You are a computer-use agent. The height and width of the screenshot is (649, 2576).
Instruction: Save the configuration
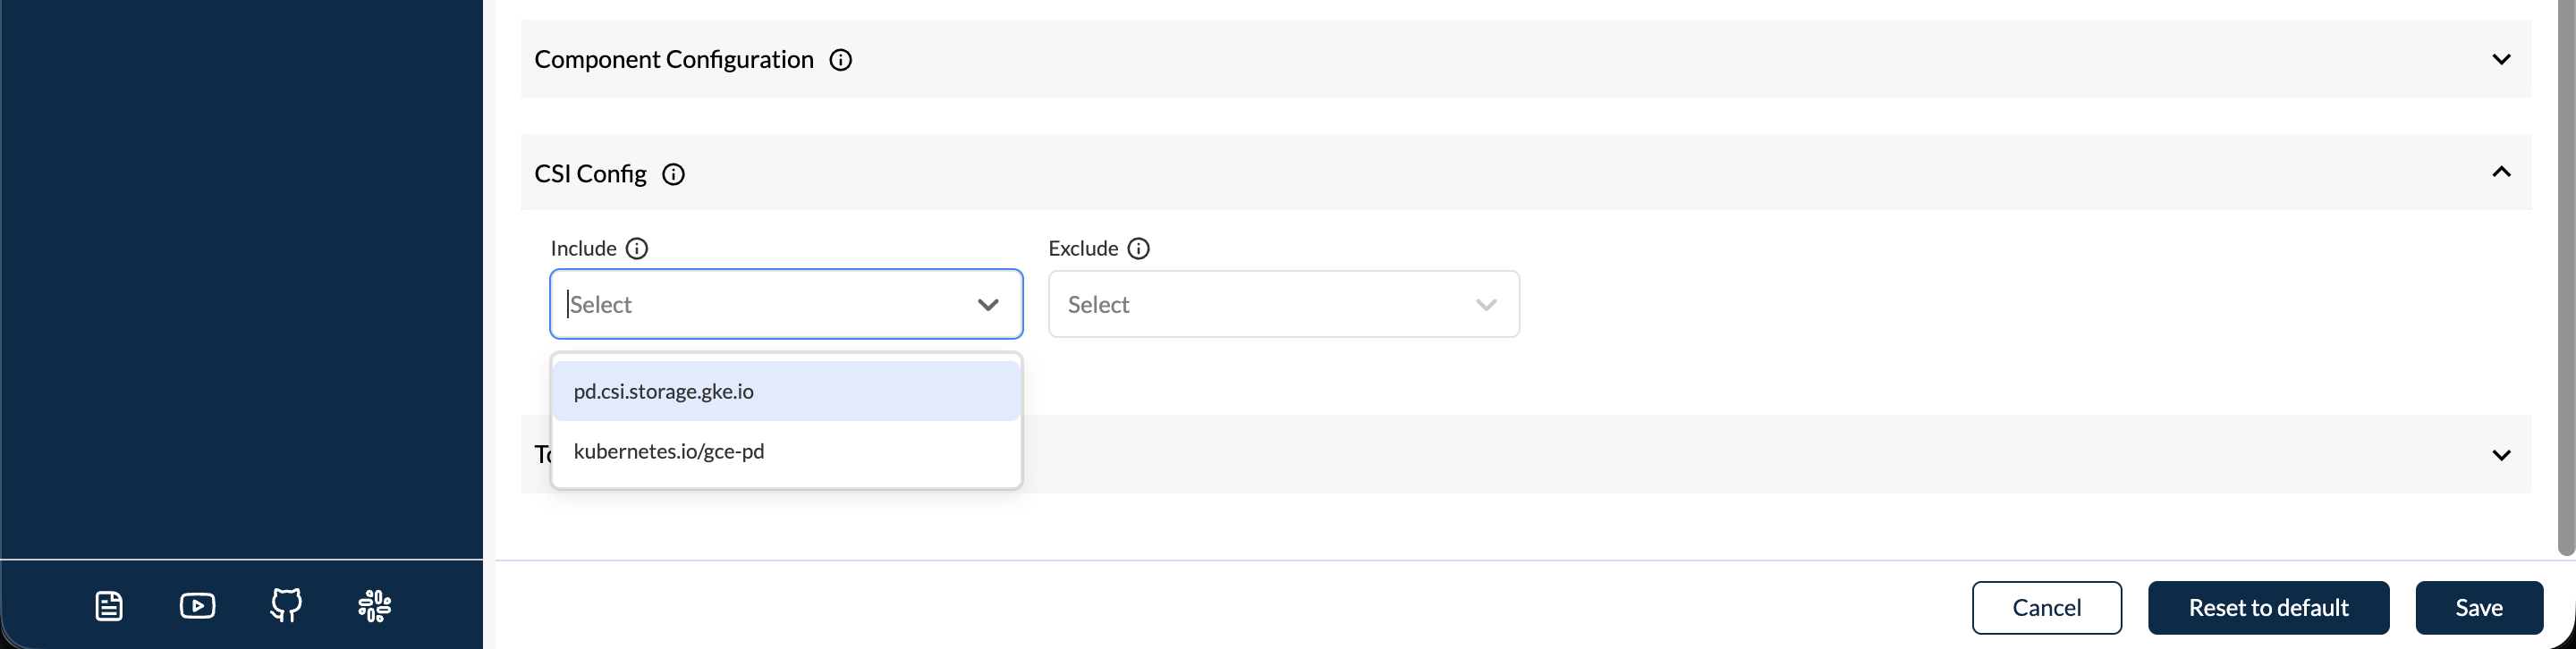(2478, 608)
